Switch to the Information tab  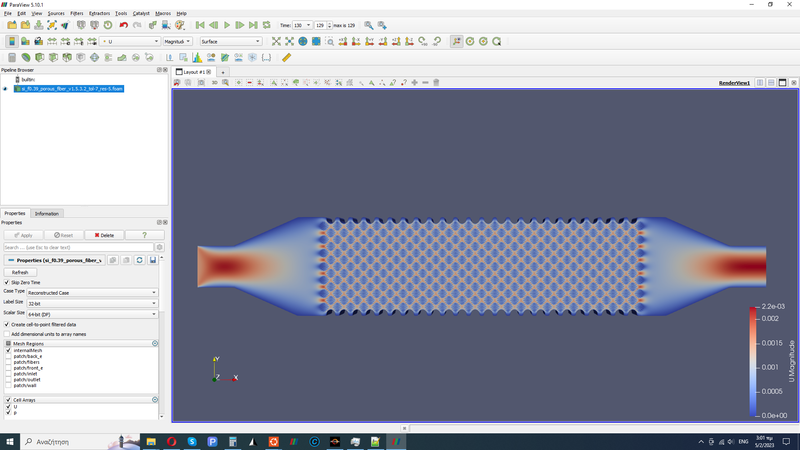point(47,213)
